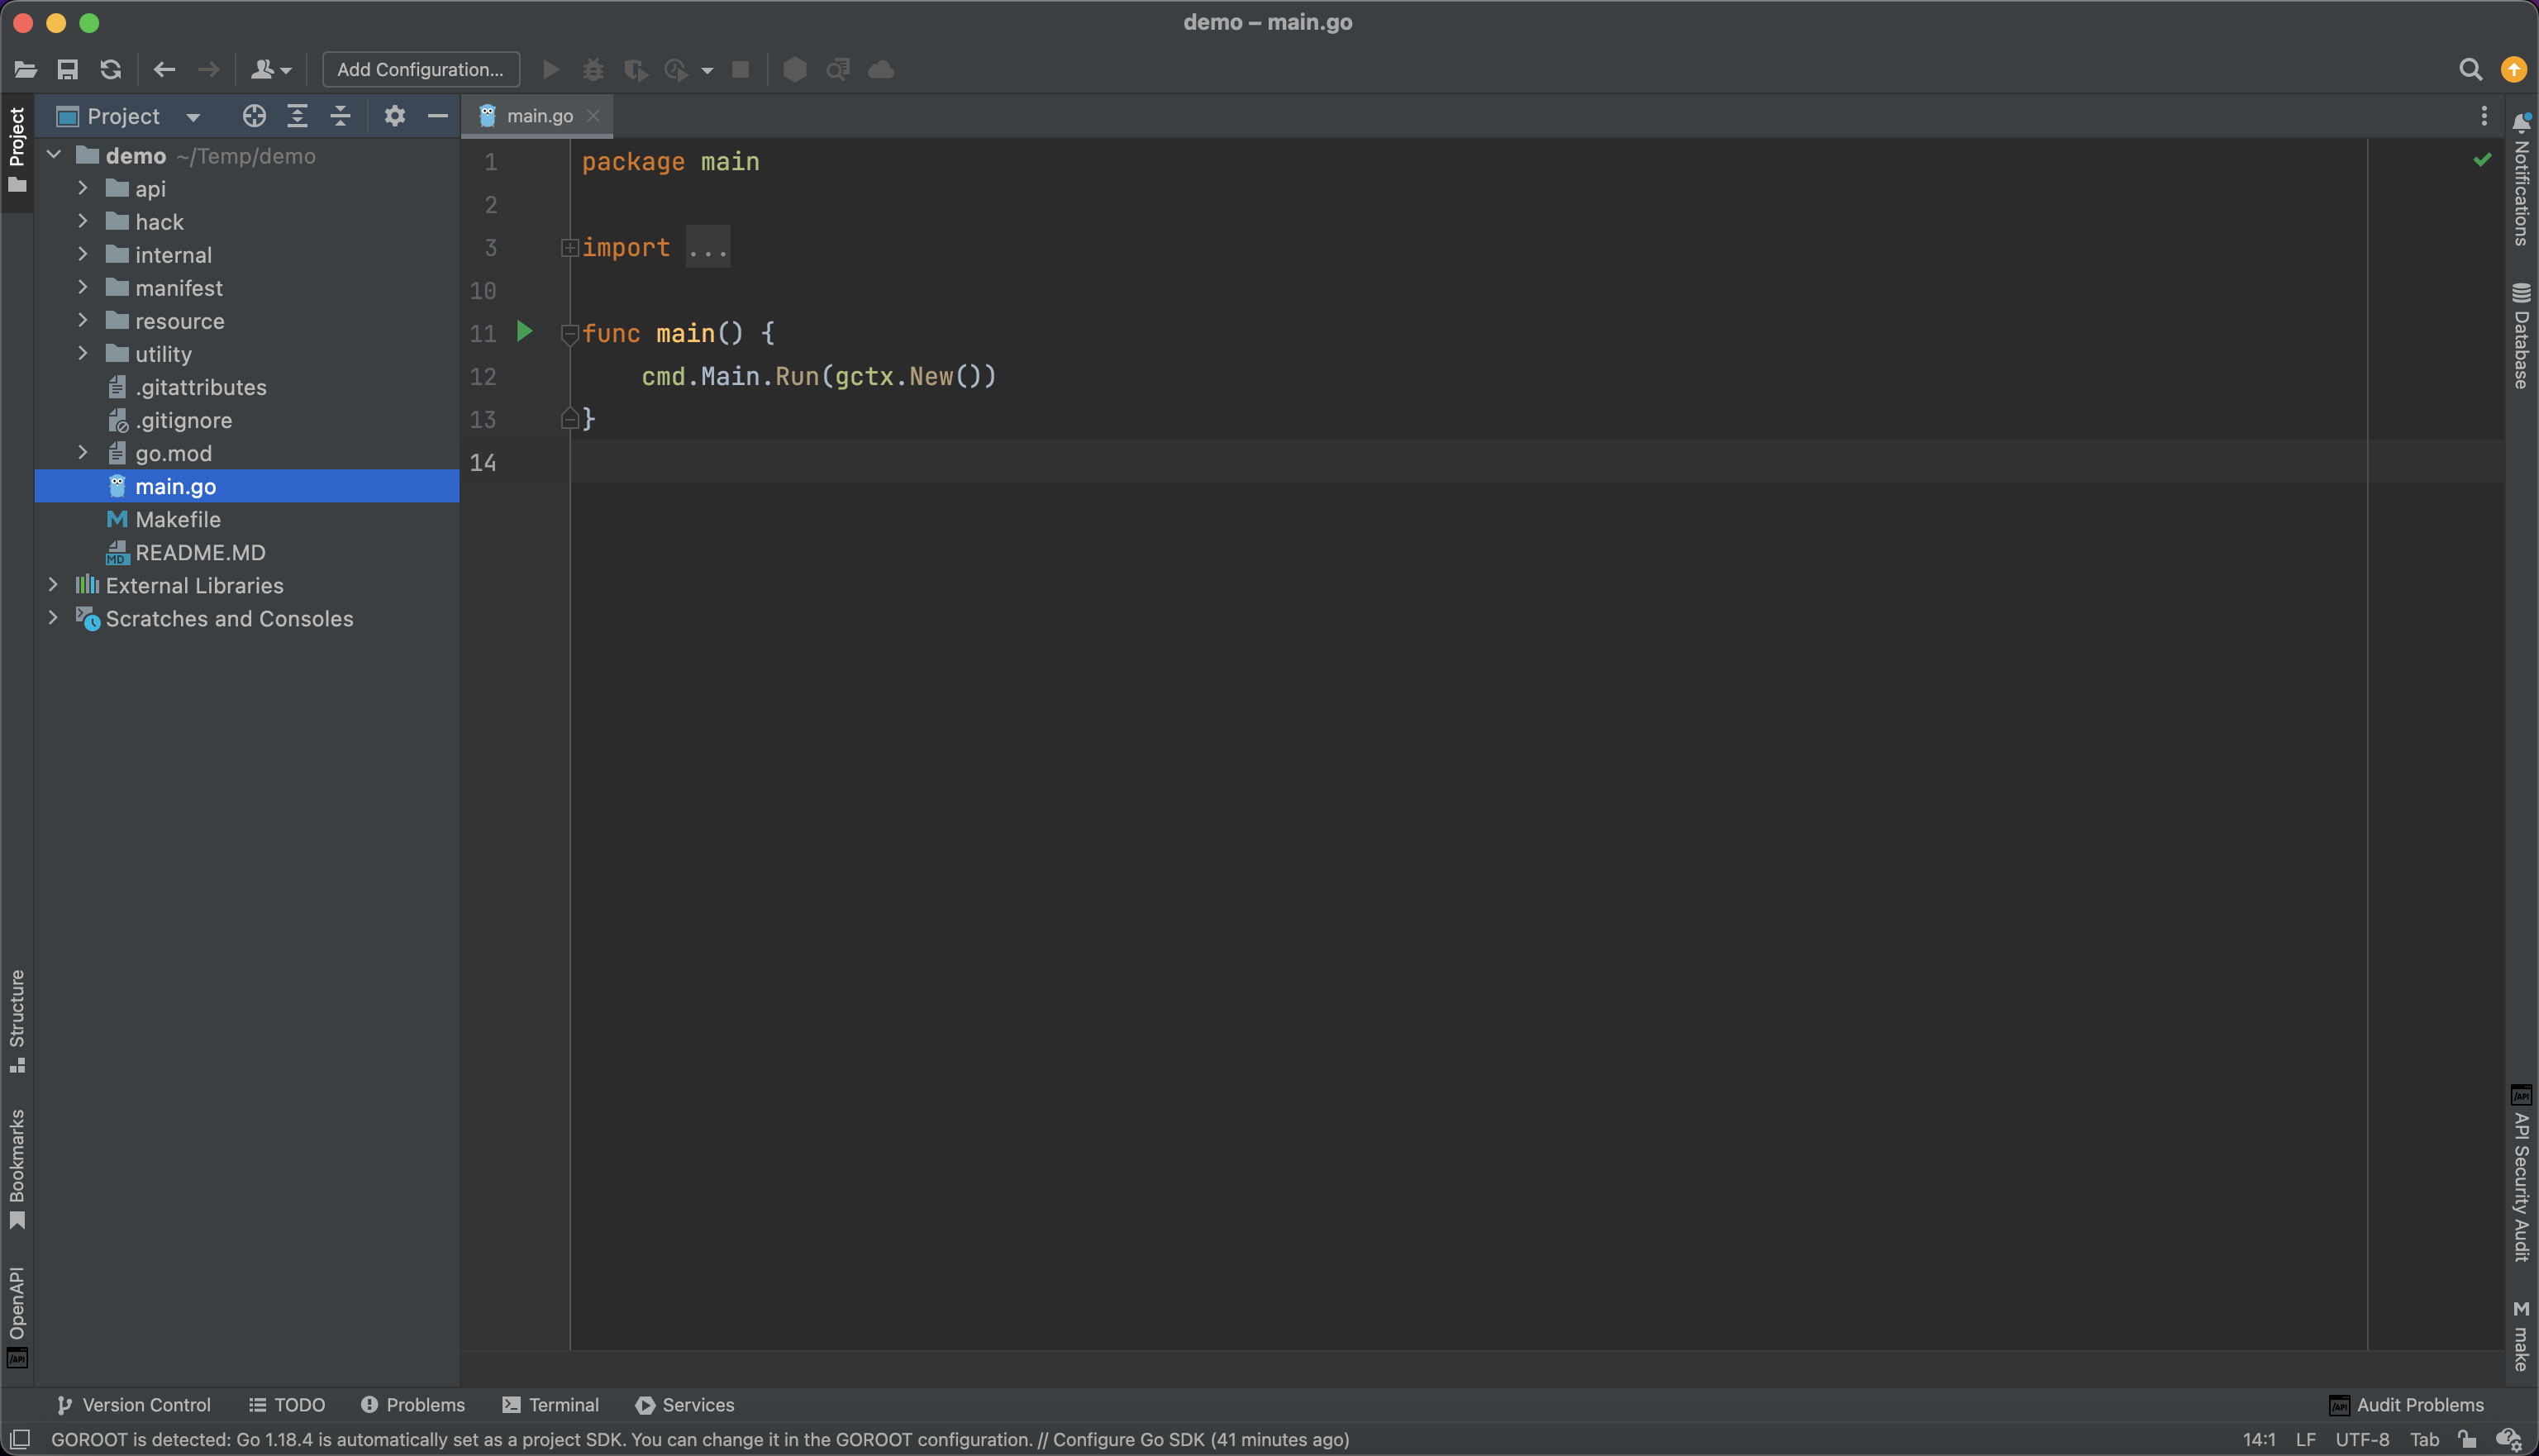Toggle read-only lock icon in status bar

click(2467, 1440)
